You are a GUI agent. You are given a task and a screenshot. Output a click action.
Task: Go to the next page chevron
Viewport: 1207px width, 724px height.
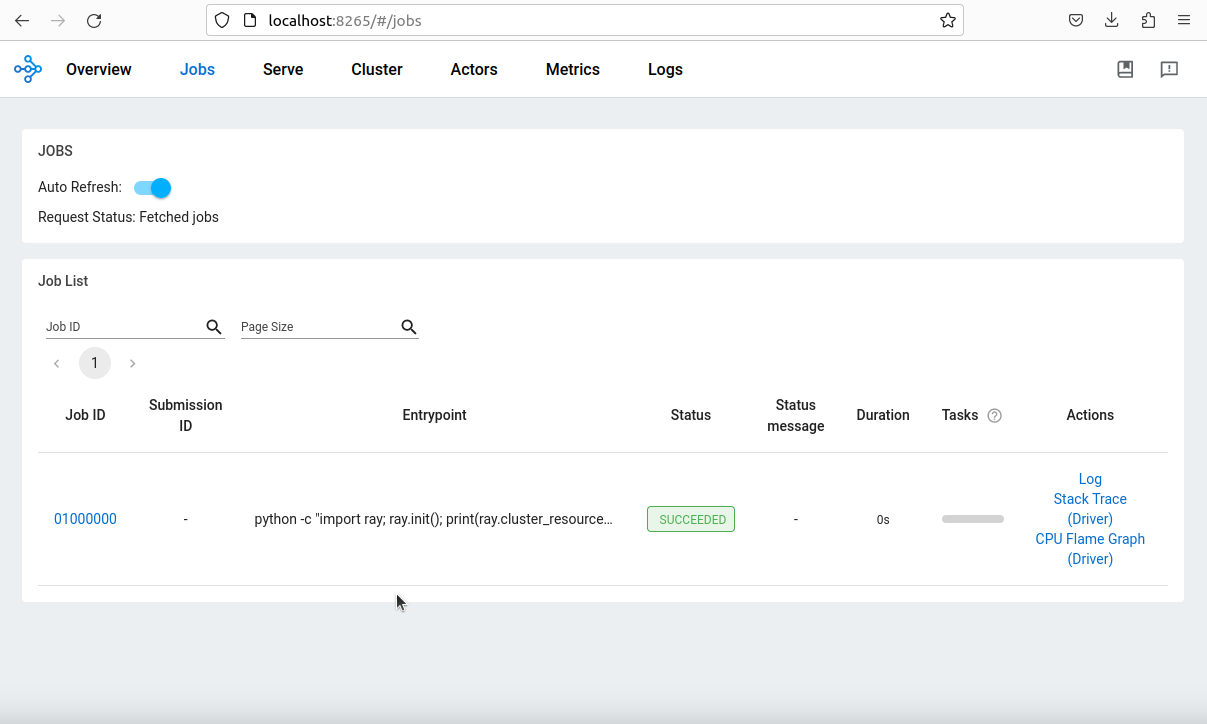(133, 363)
